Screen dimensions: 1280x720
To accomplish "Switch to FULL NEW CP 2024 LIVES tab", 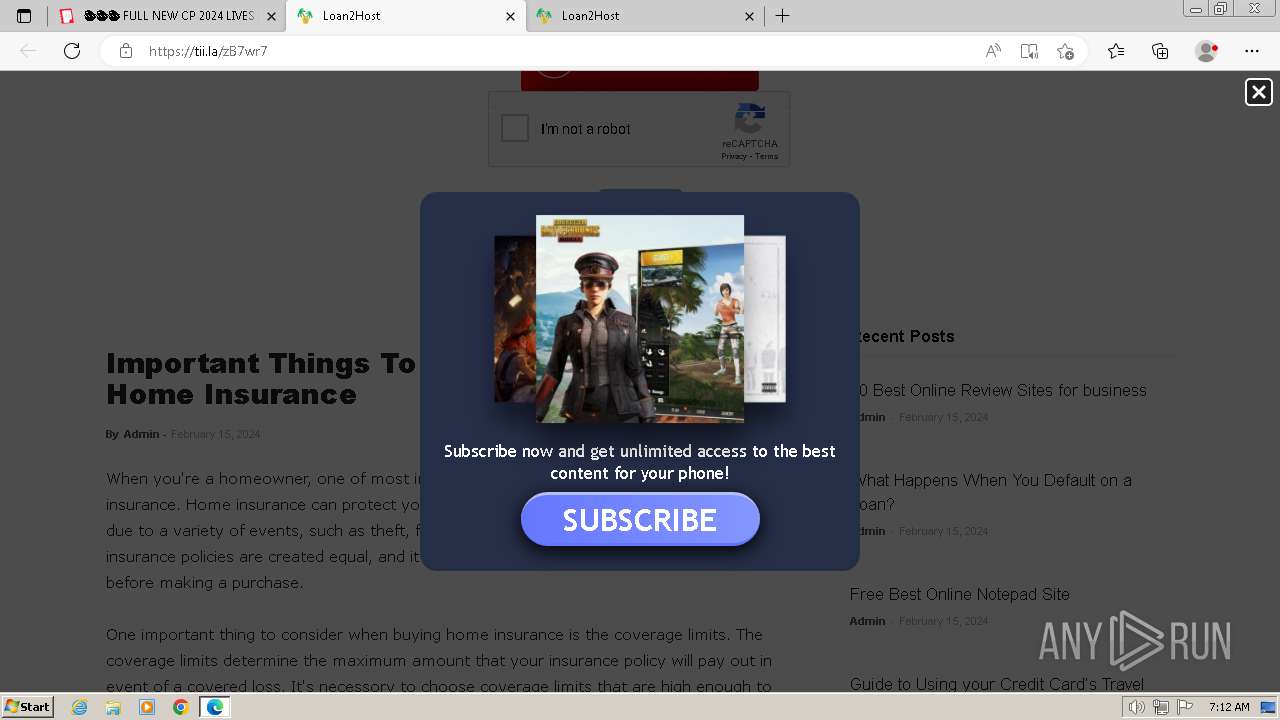I will [167, 16].
